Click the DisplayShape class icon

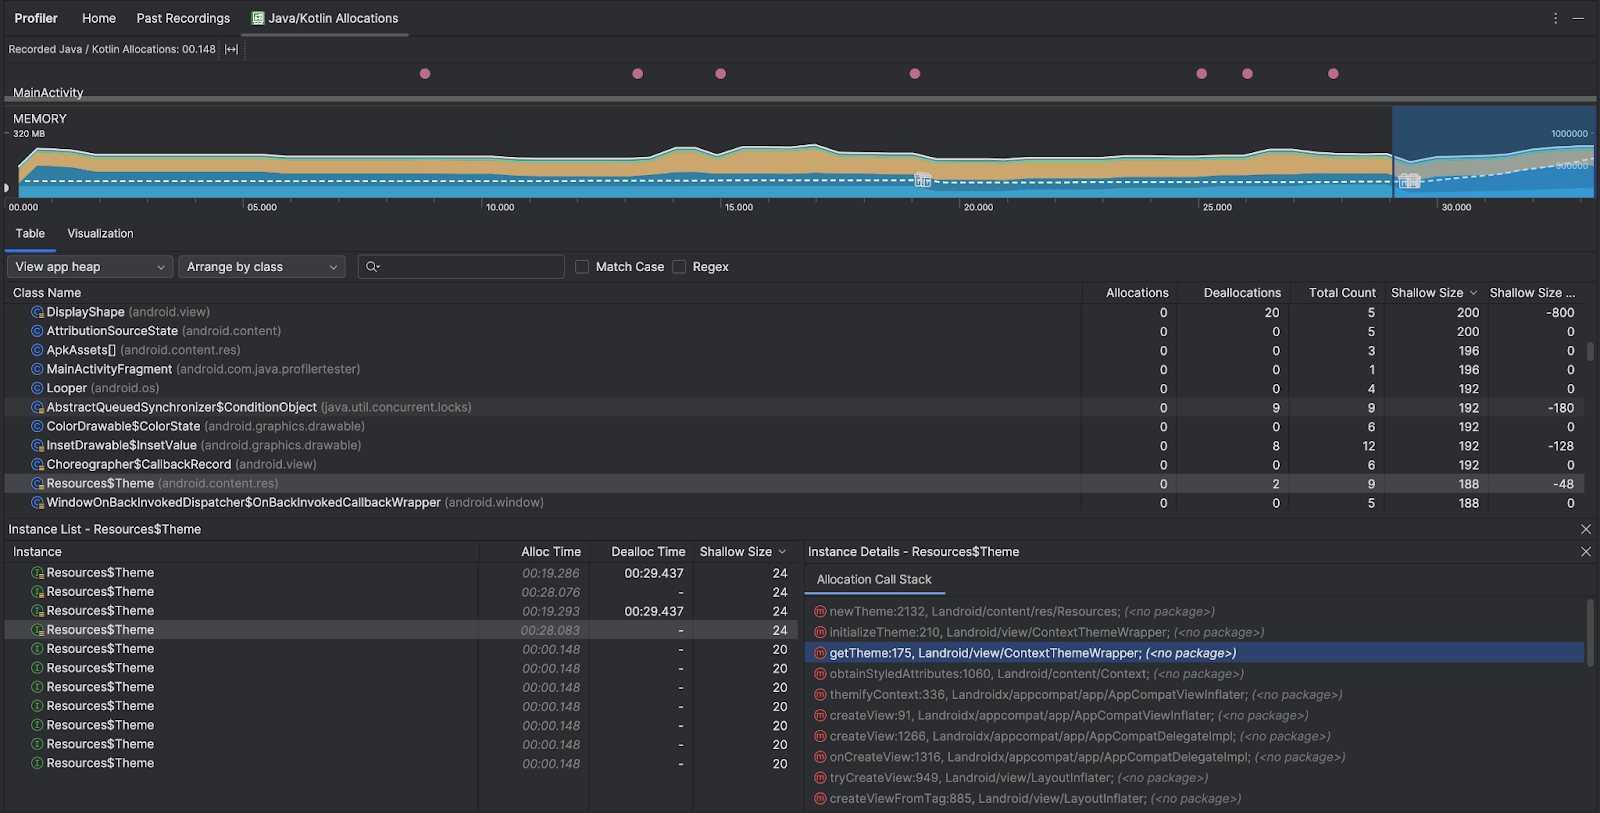37,312
